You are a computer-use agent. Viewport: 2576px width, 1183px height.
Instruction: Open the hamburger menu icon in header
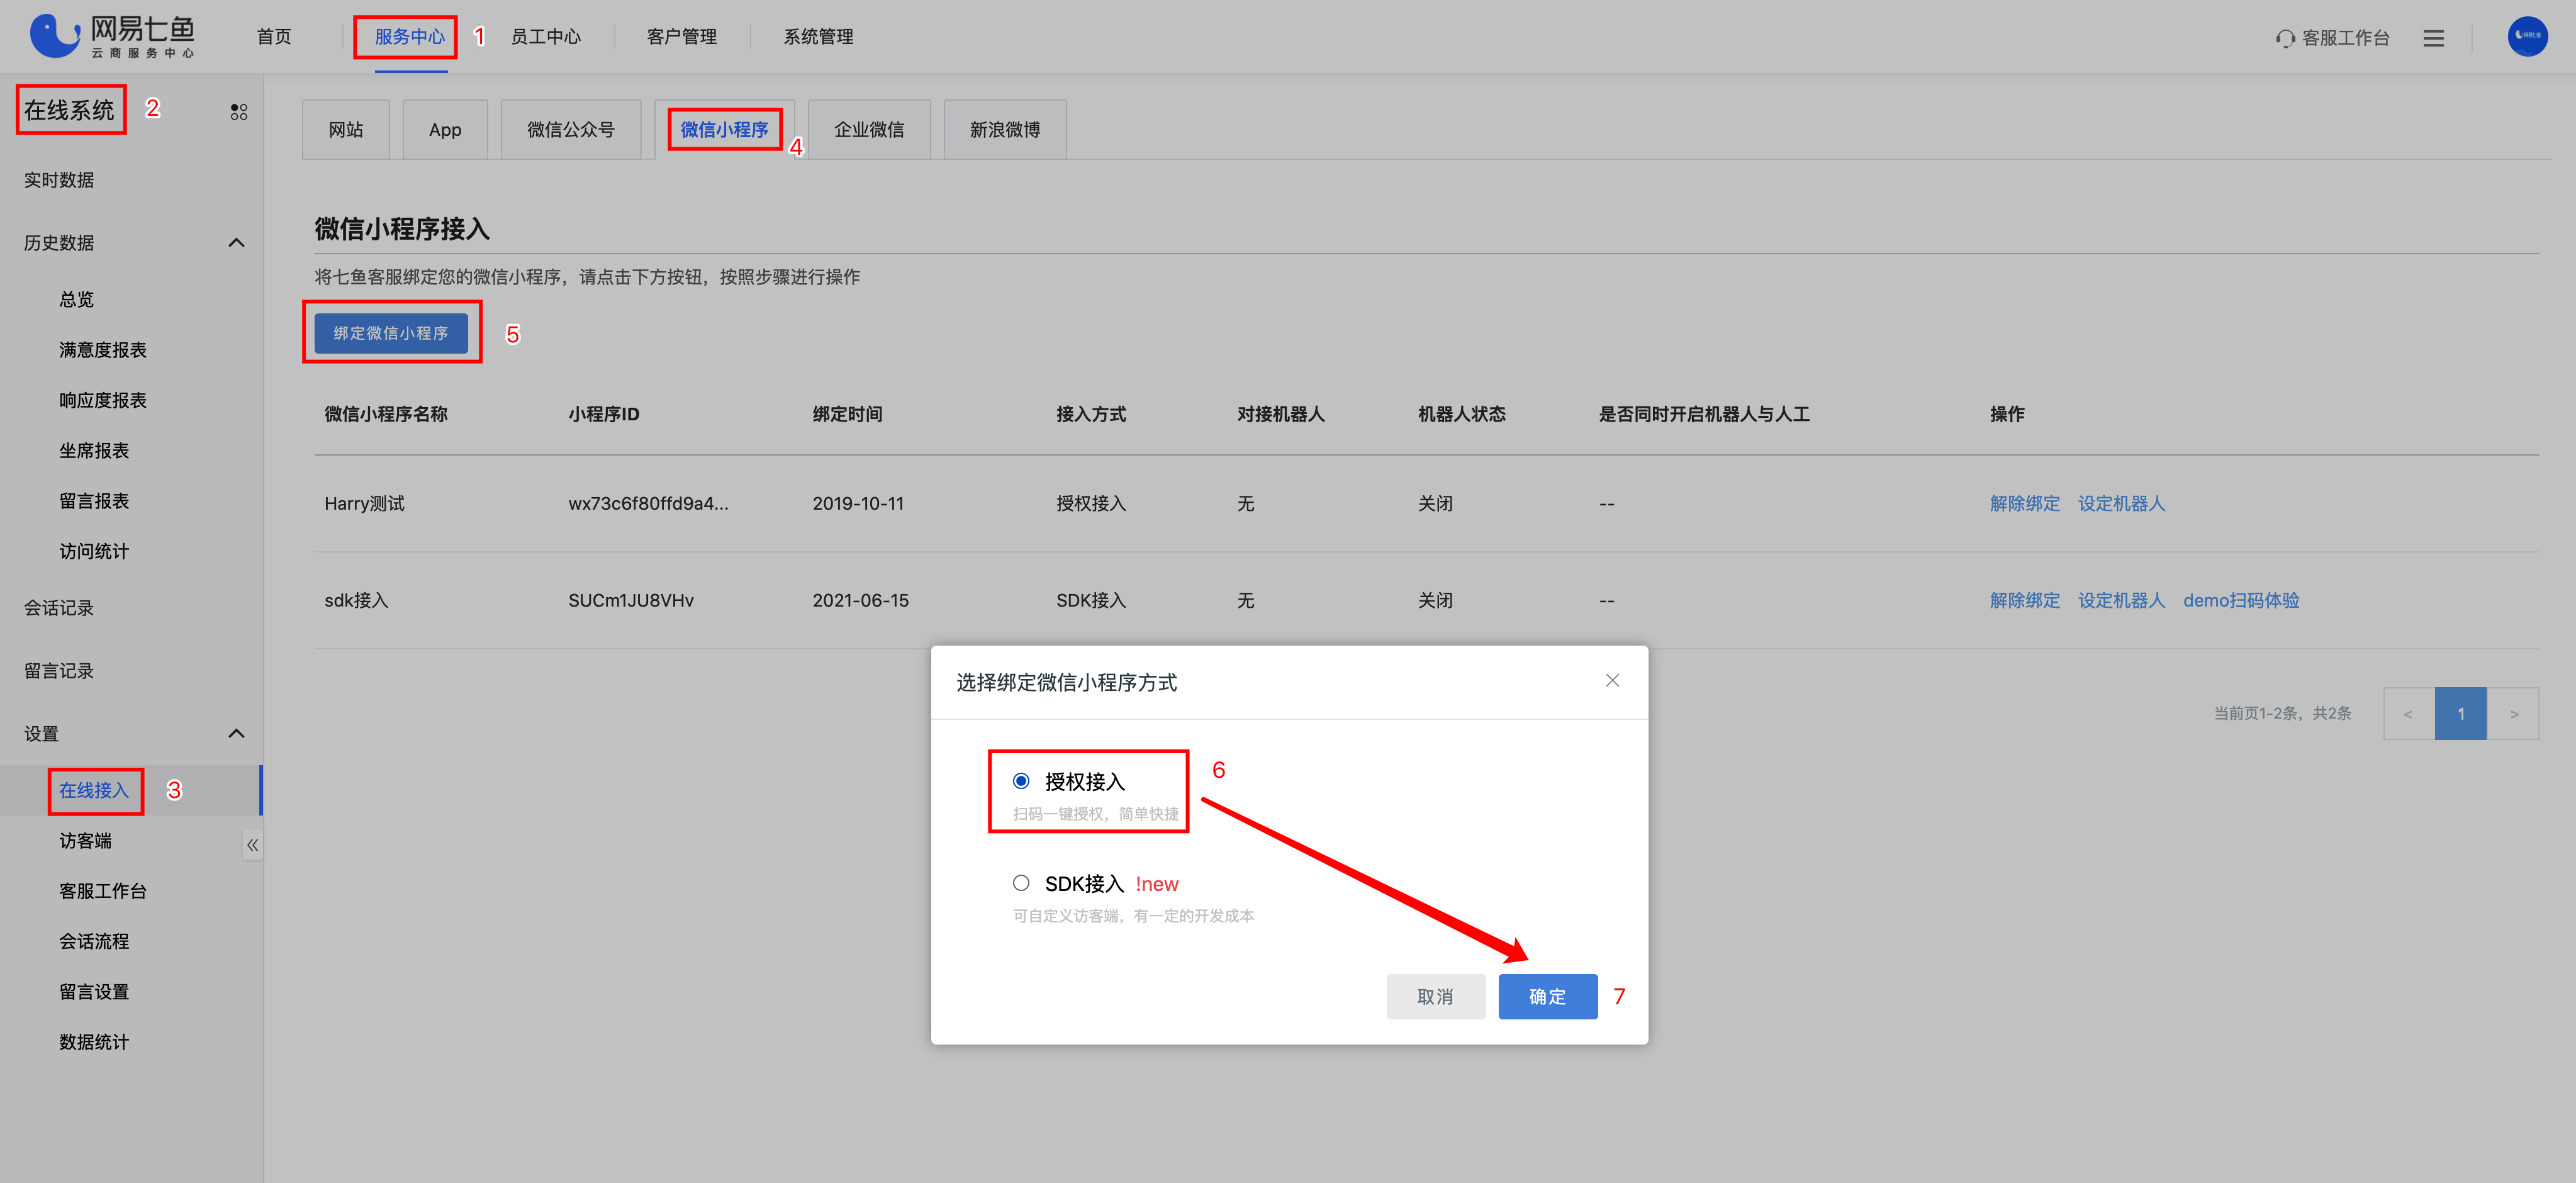[2434, 38]
